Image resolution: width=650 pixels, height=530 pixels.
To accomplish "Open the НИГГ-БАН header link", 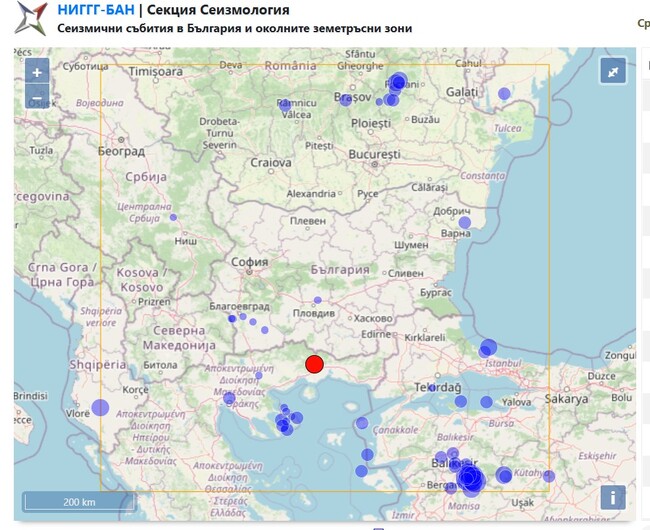I will pyautogui.click(x=95, y=10).
